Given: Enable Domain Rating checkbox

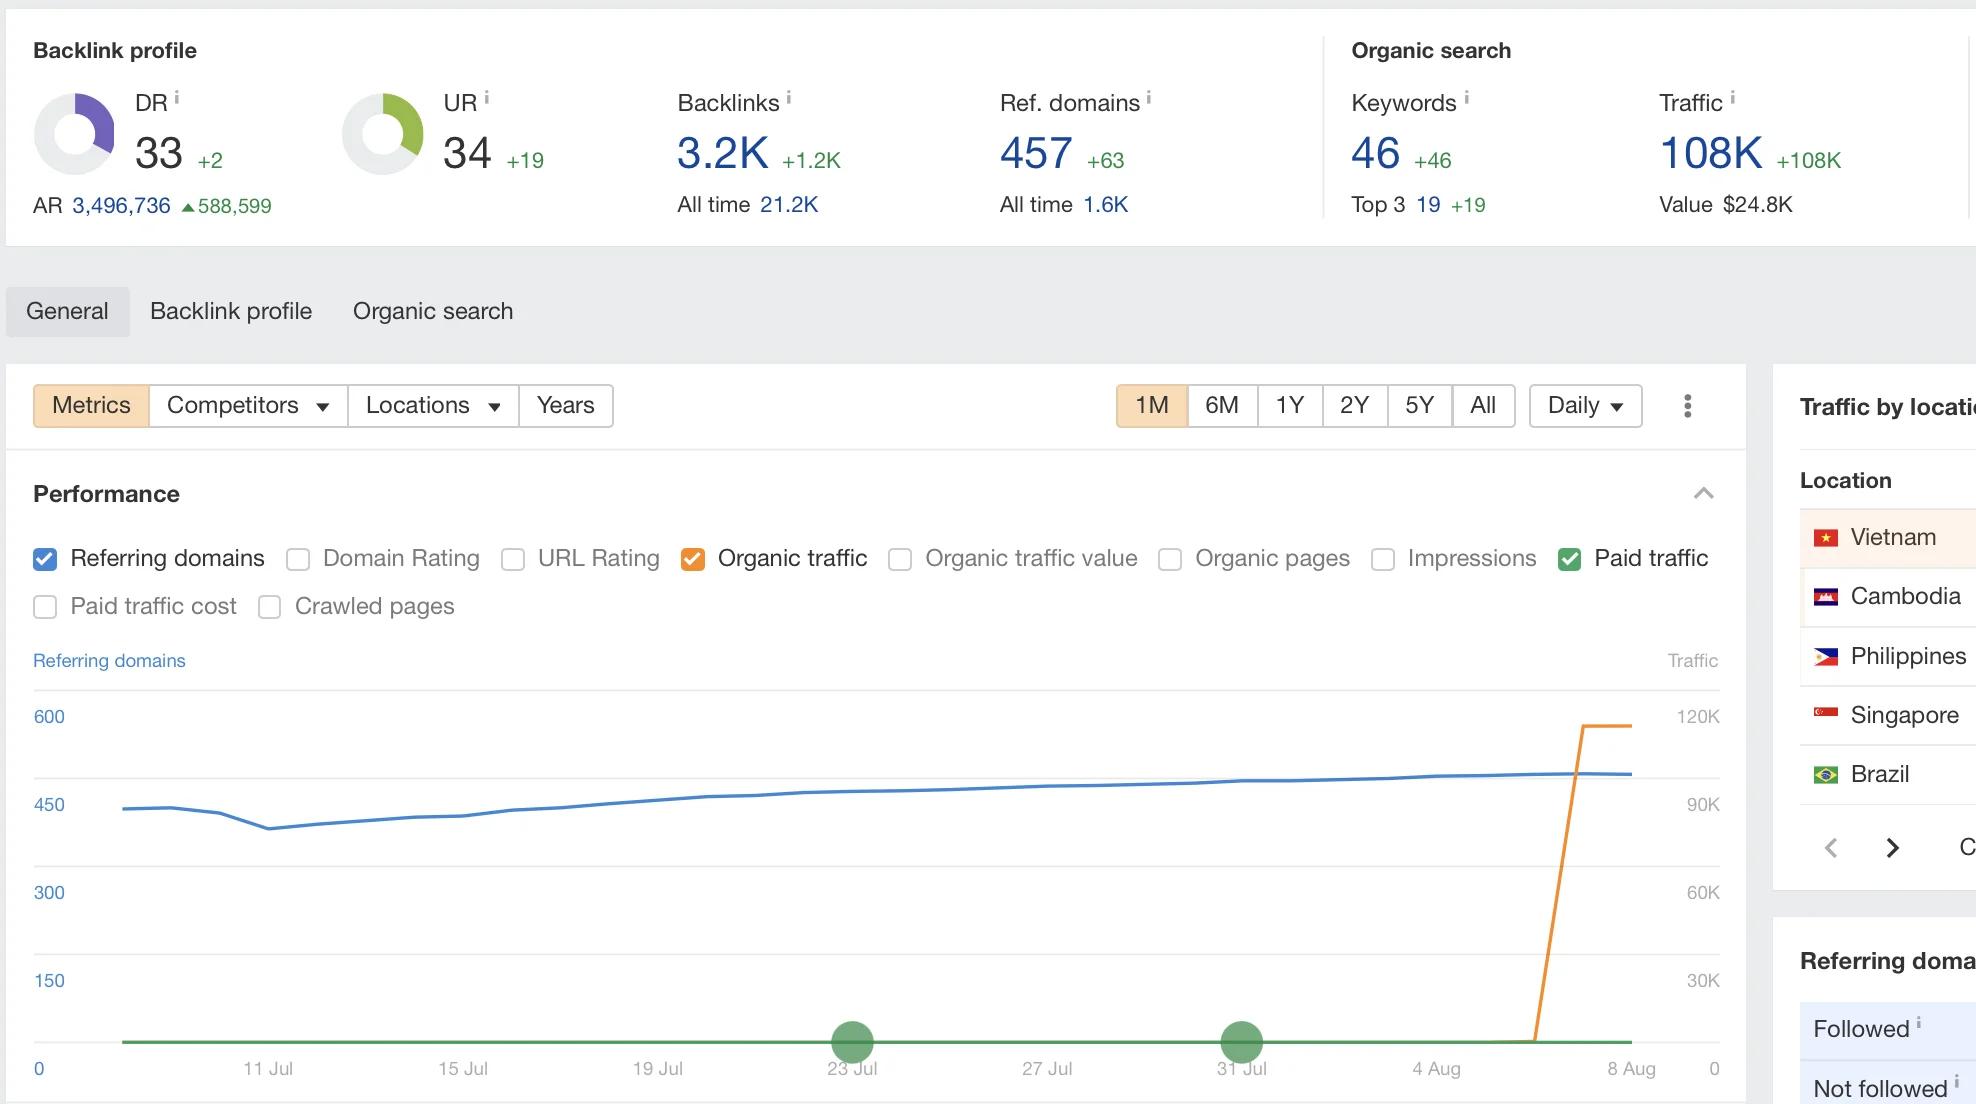Looking at the screenshot, I should pos(298,559).
